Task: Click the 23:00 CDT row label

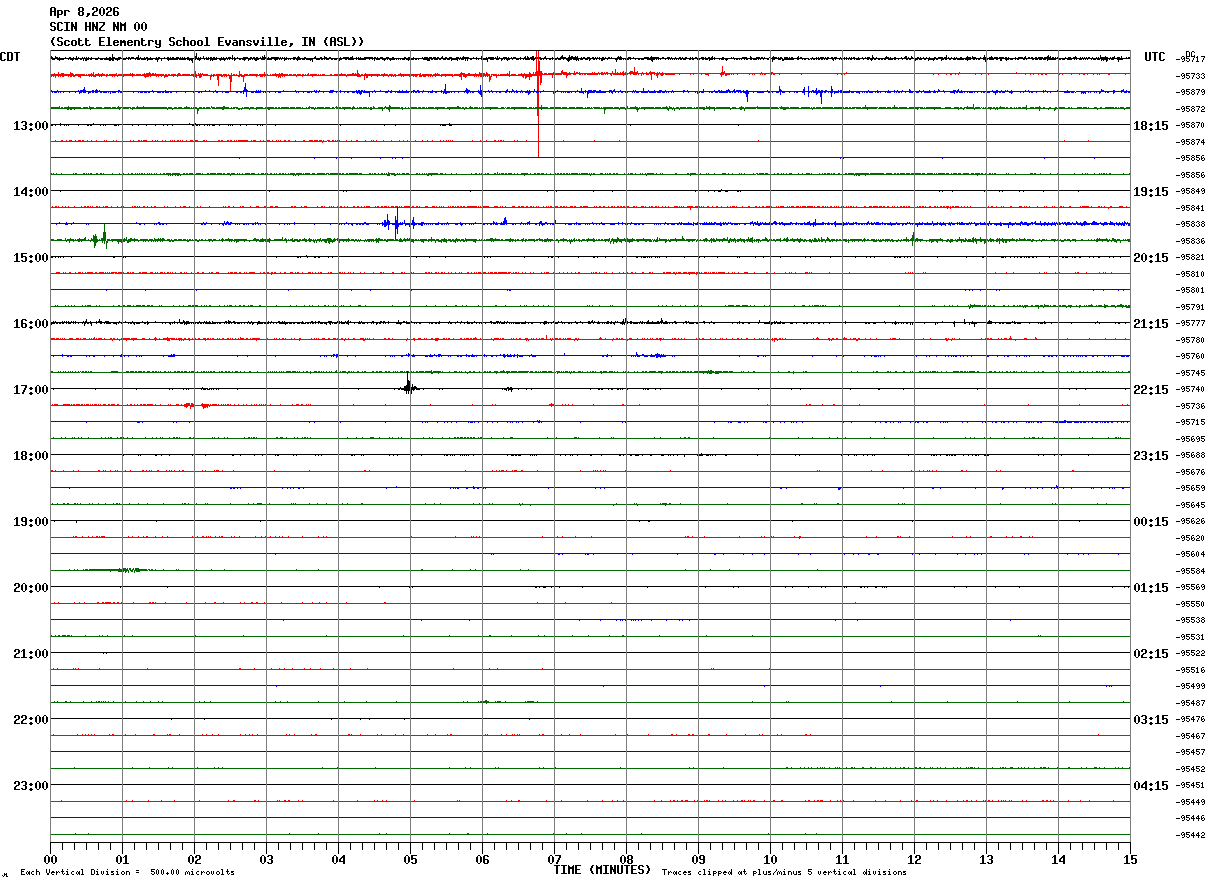Action: tap(30, 785)
